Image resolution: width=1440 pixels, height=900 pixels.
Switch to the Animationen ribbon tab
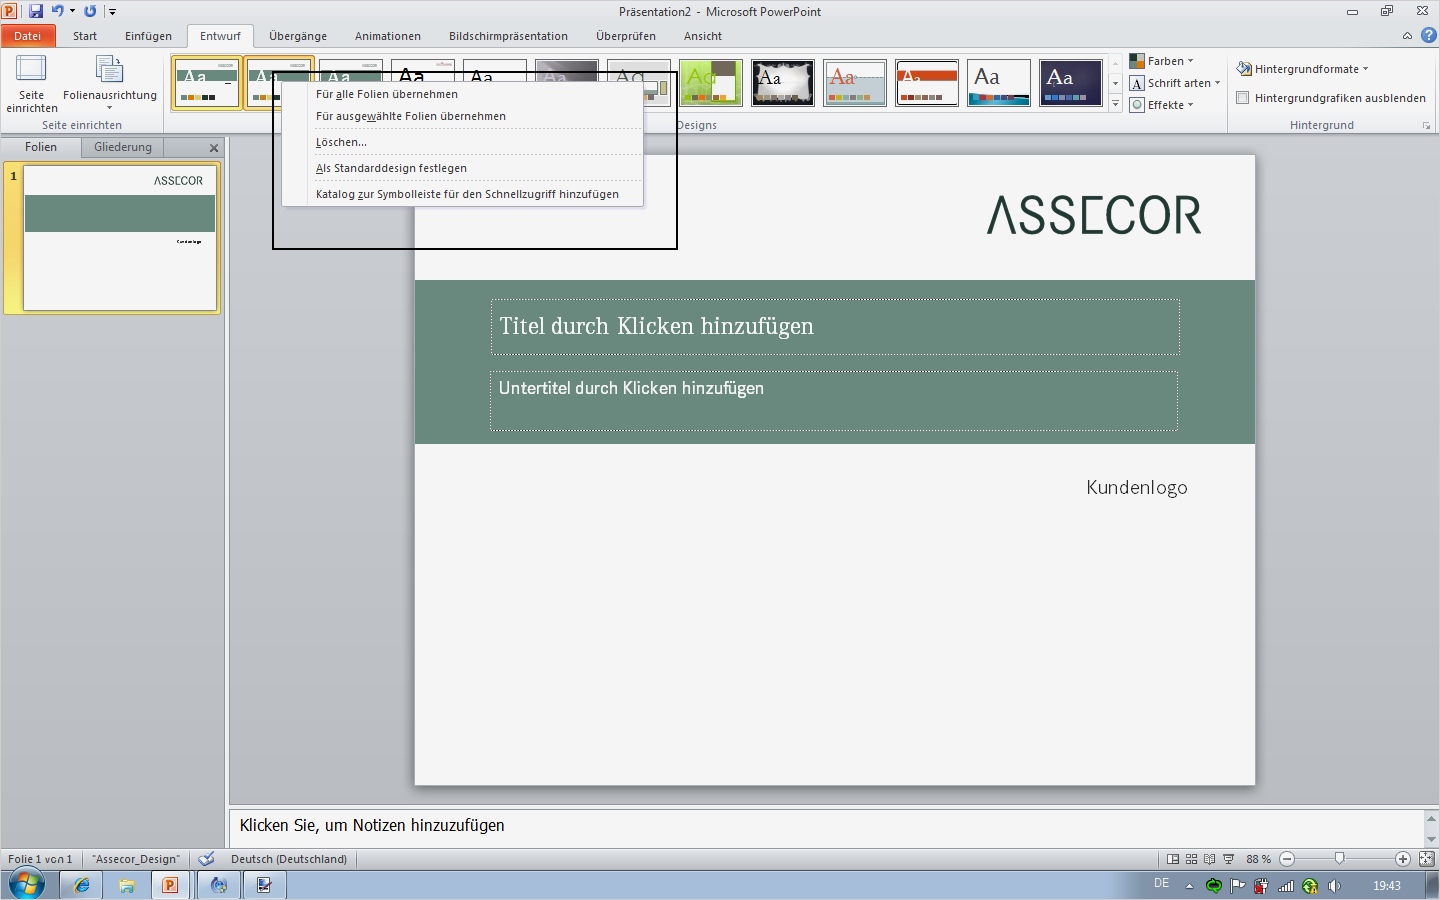tap(388, 36)
